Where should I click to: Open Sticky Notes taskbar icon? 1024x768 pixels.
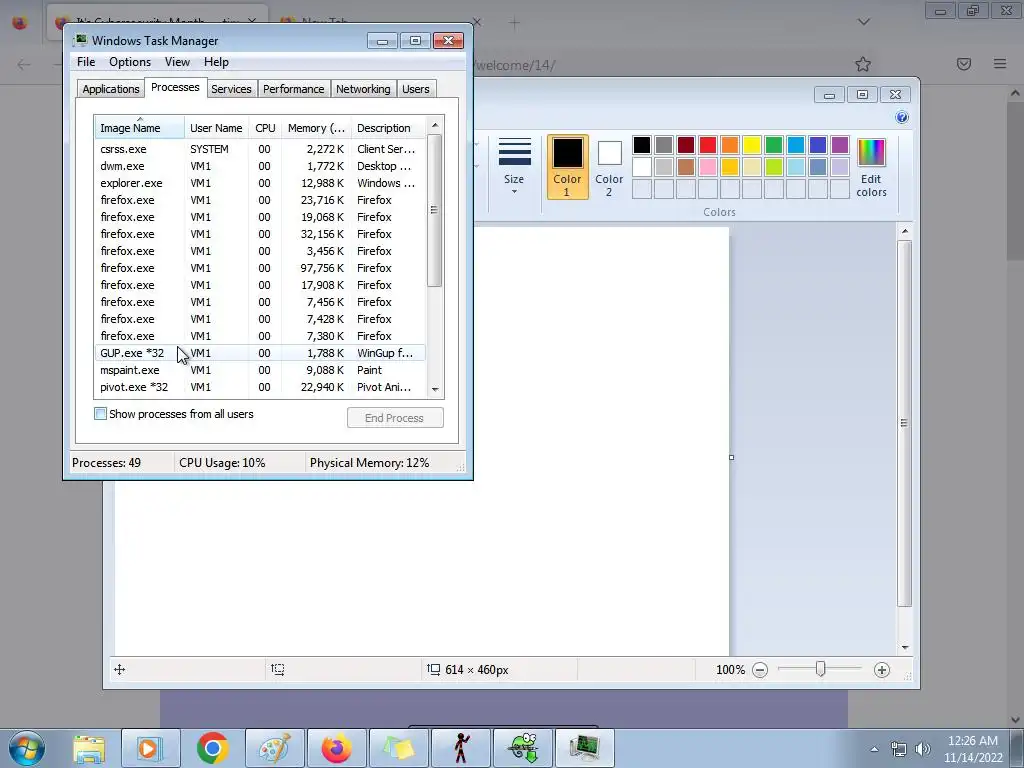pyautogui.click(x=399, y=748)
